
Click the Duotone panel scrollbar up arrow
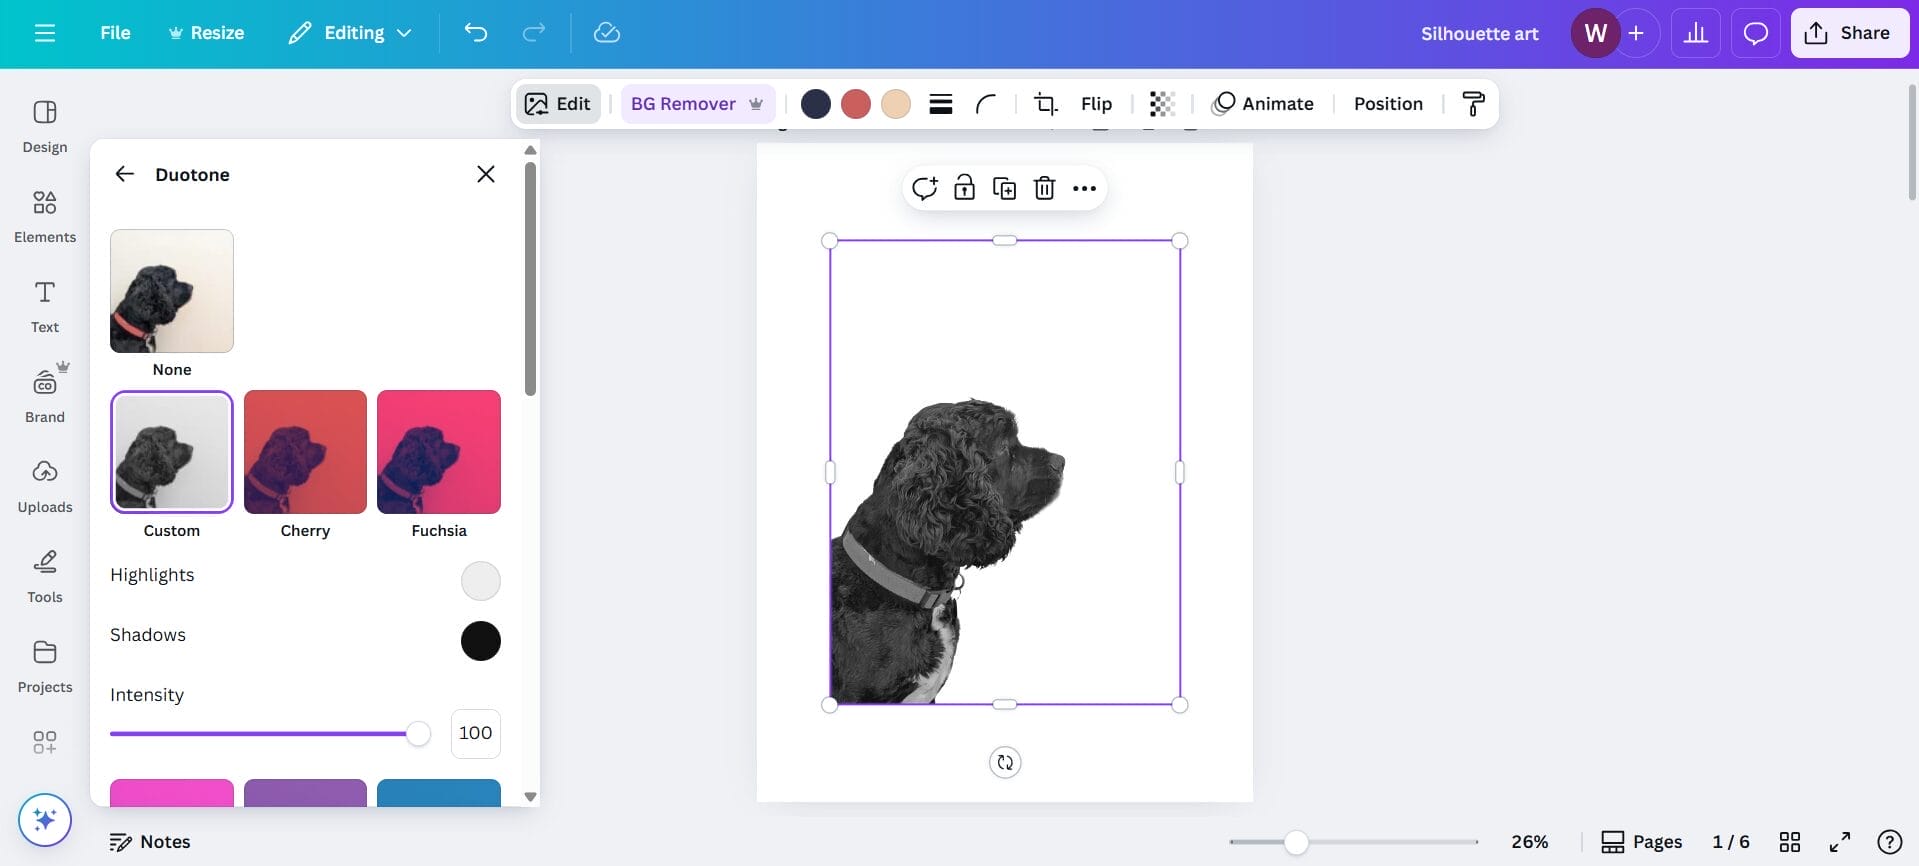click(x=531, y=150)
